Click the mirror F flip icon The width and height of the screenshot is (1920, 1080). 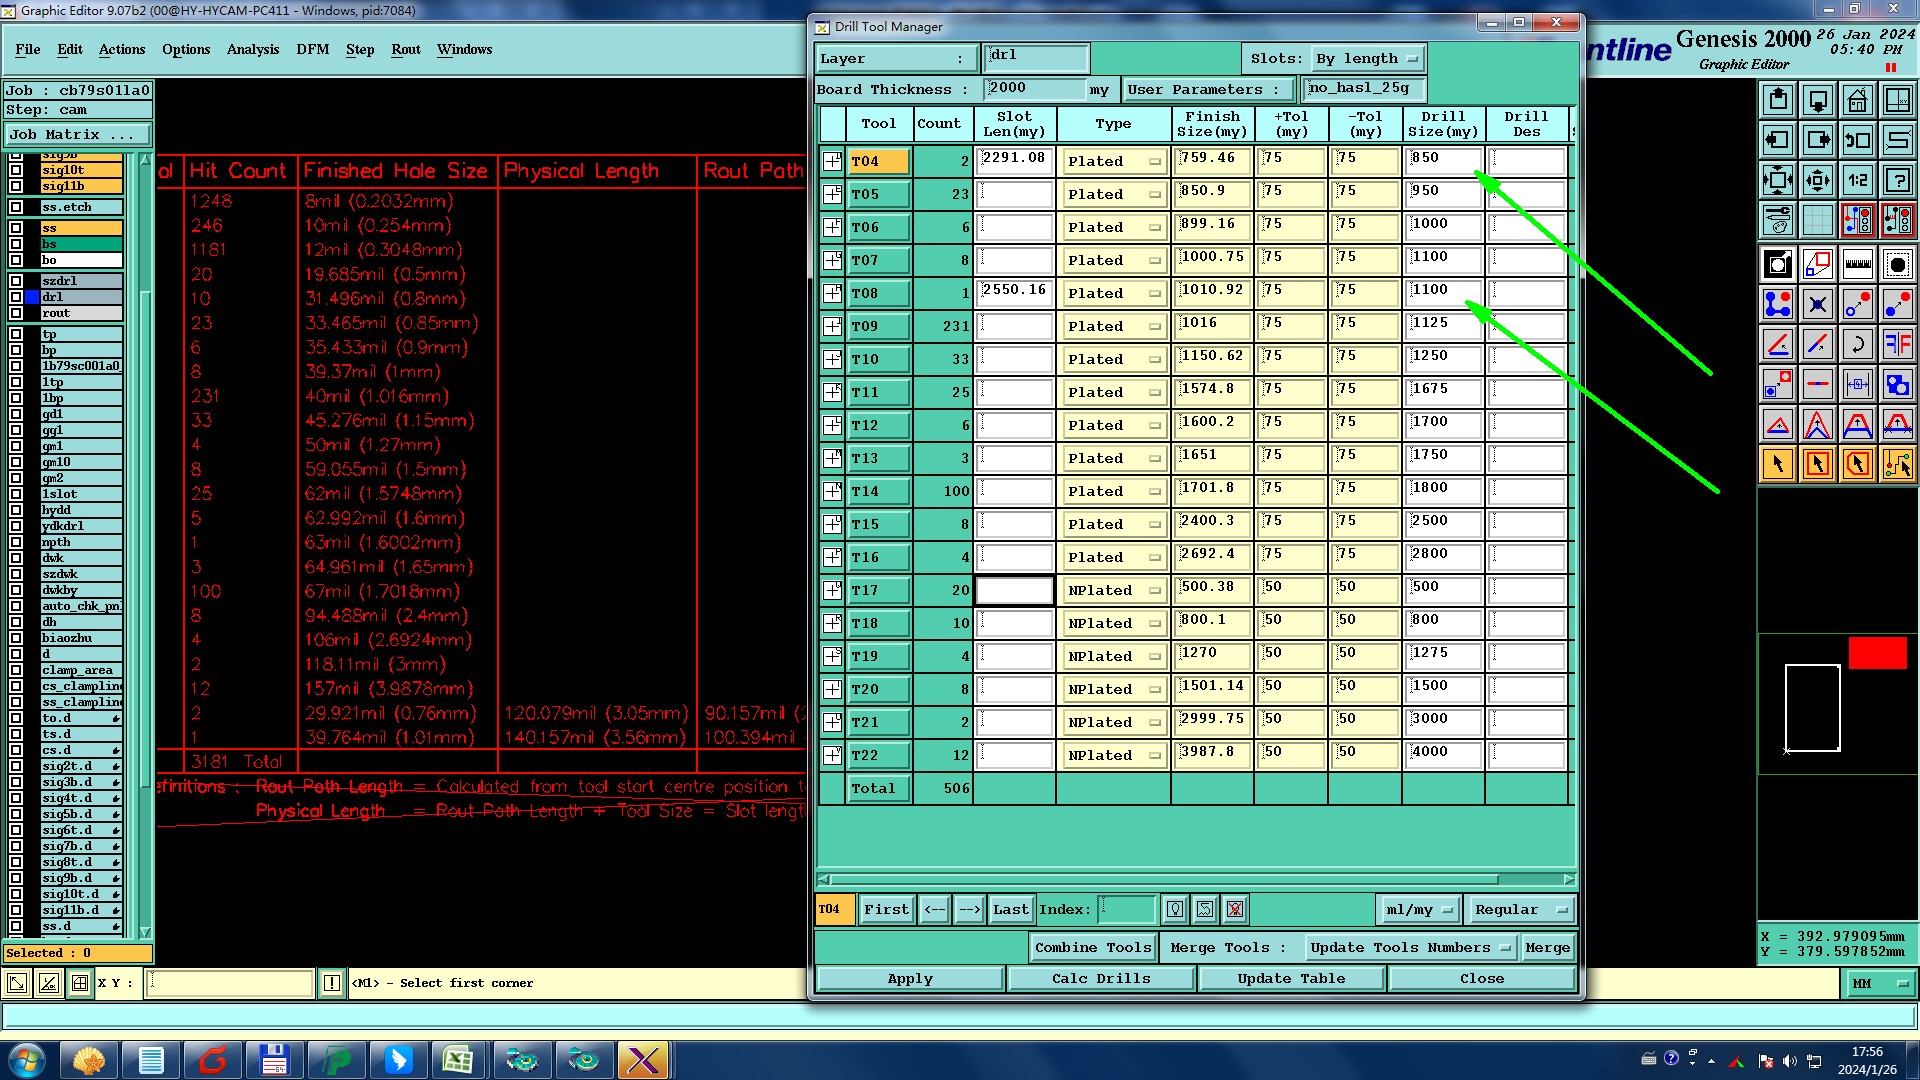[1897, 344]
